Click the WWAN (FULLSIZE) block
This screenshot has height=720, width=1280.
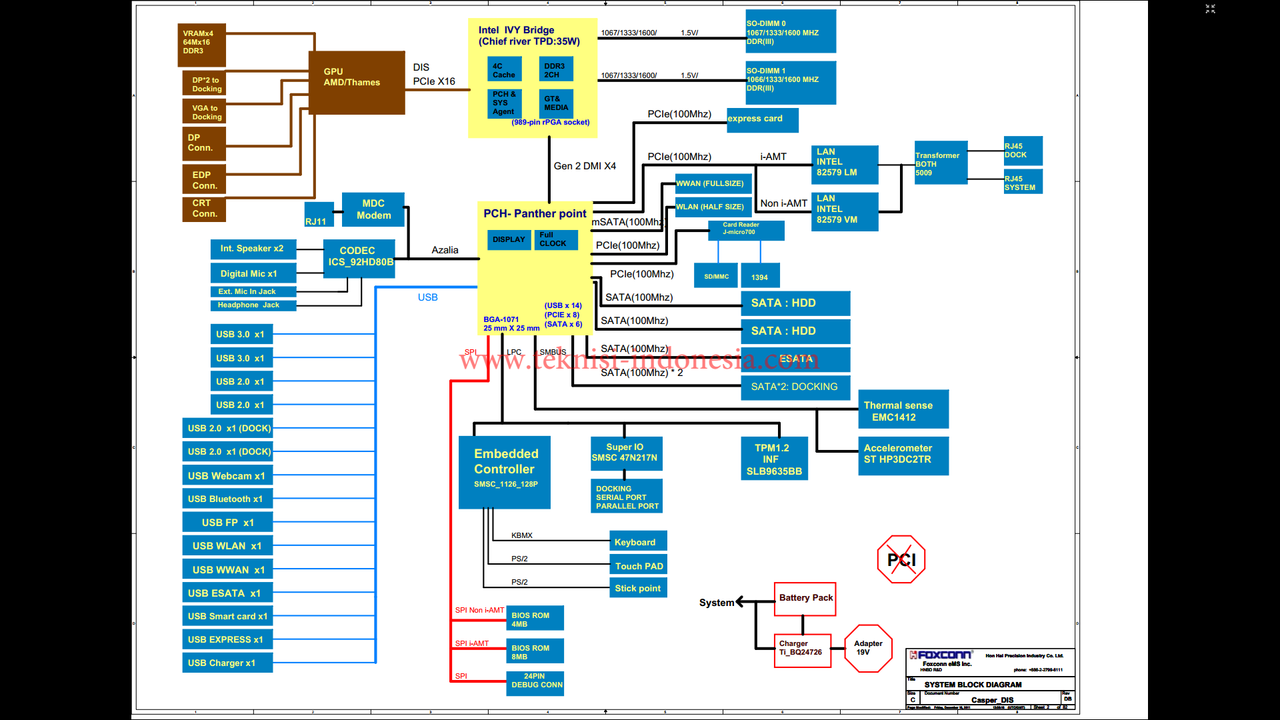click(x=711, y=184)
